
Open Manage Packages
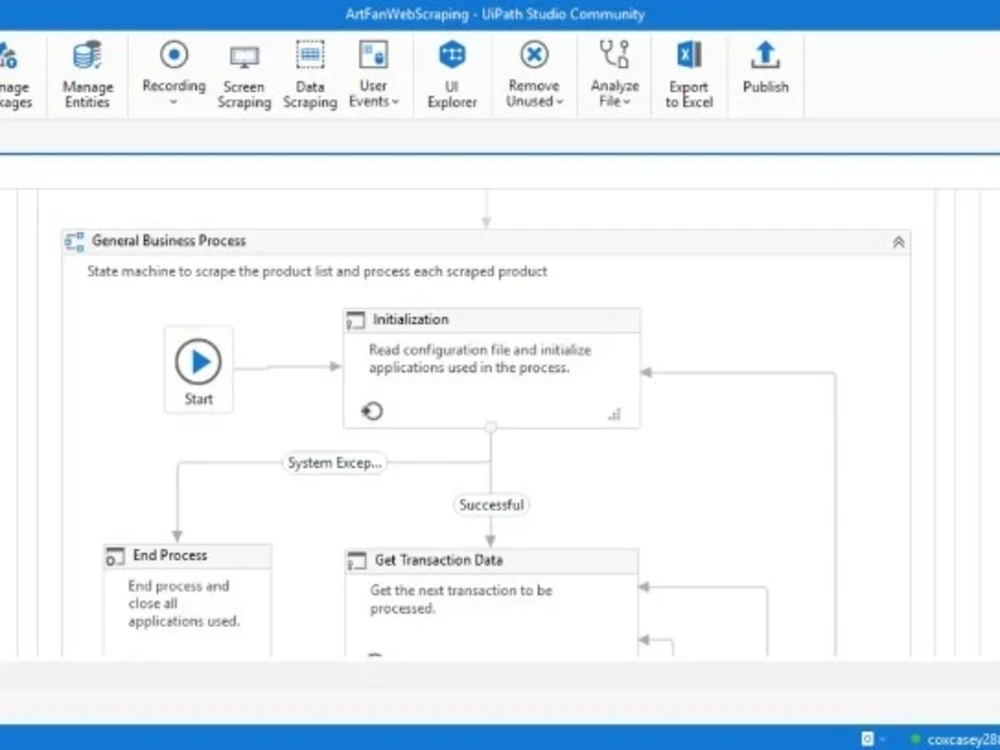pyautogui.click(x=14, y=75)
